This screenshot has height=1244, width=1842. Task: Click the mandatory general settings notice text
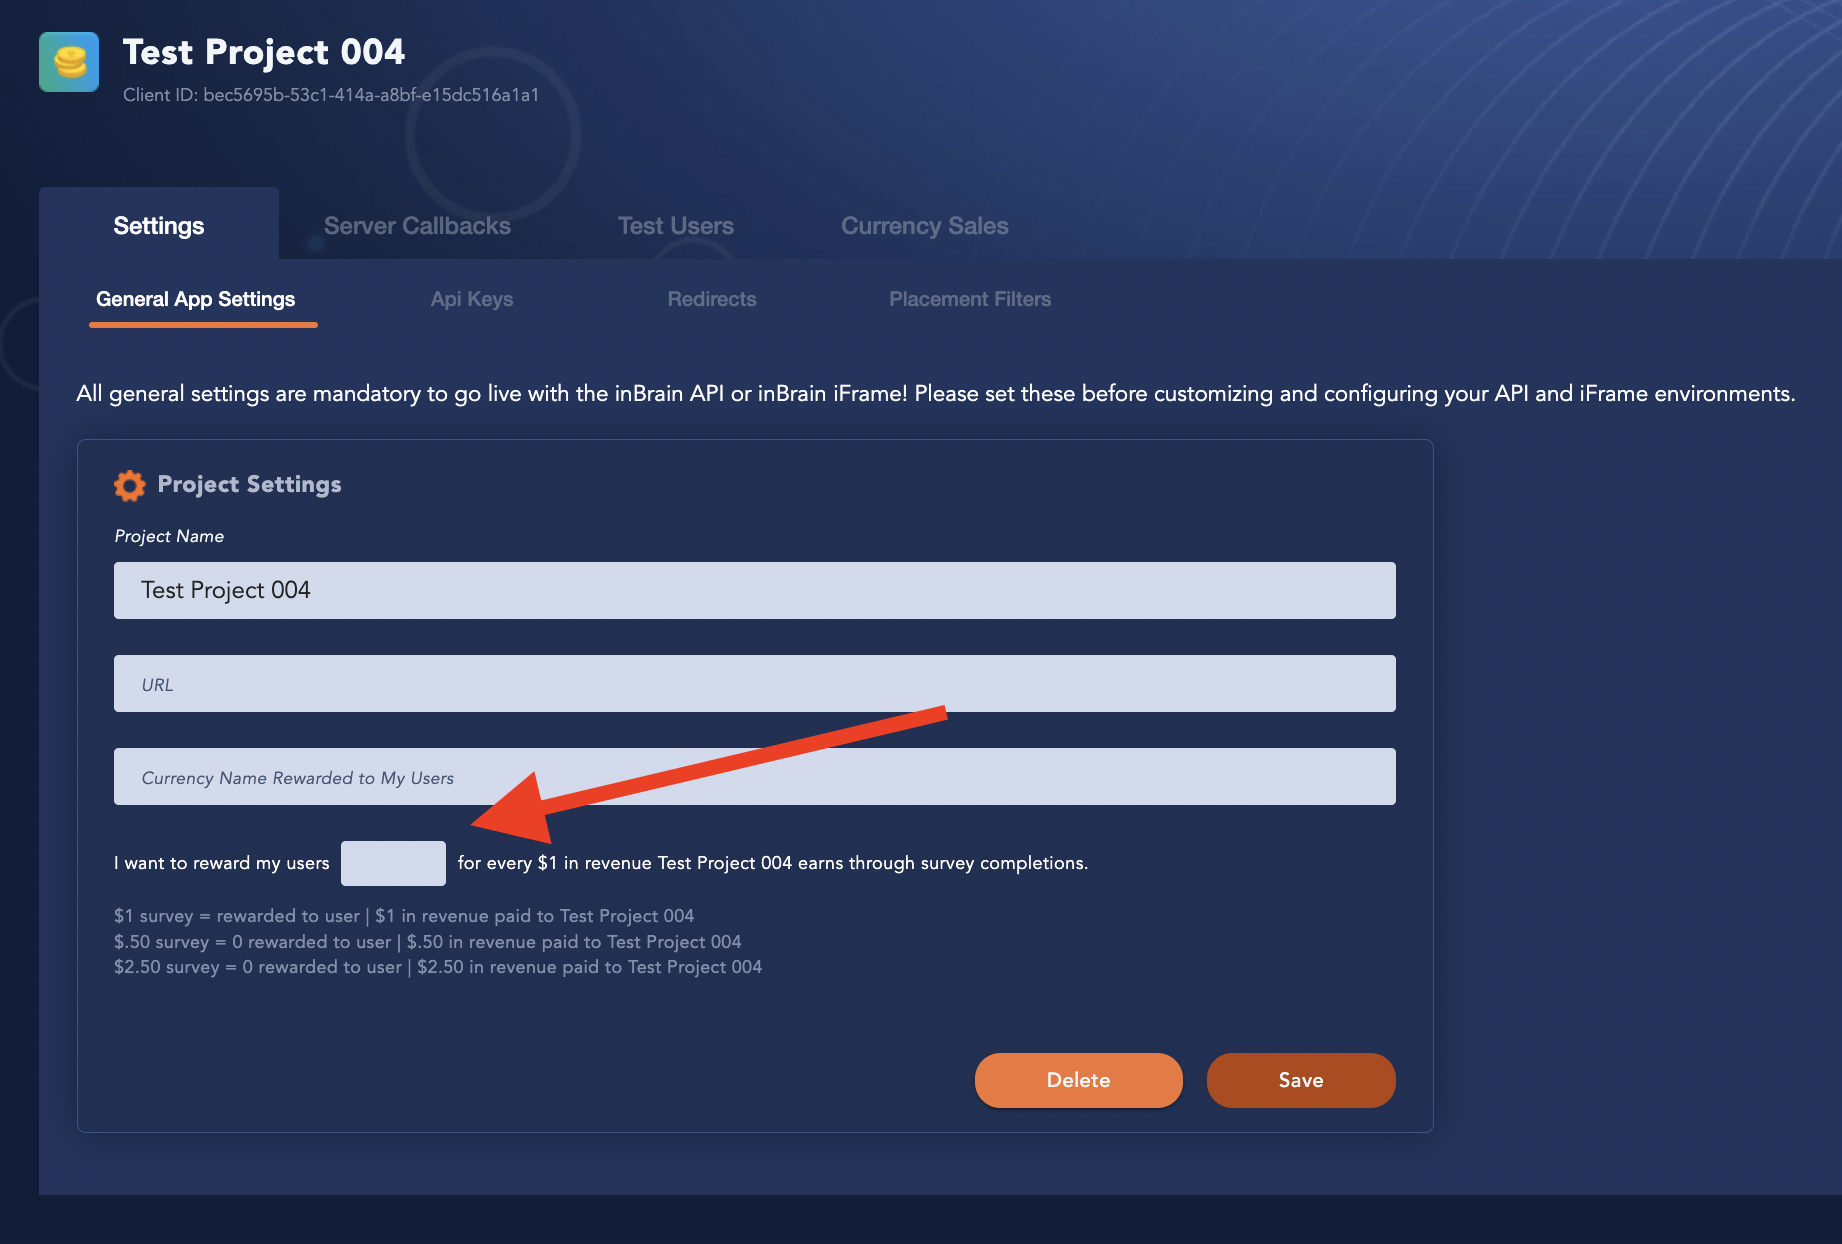click(936, 394)
